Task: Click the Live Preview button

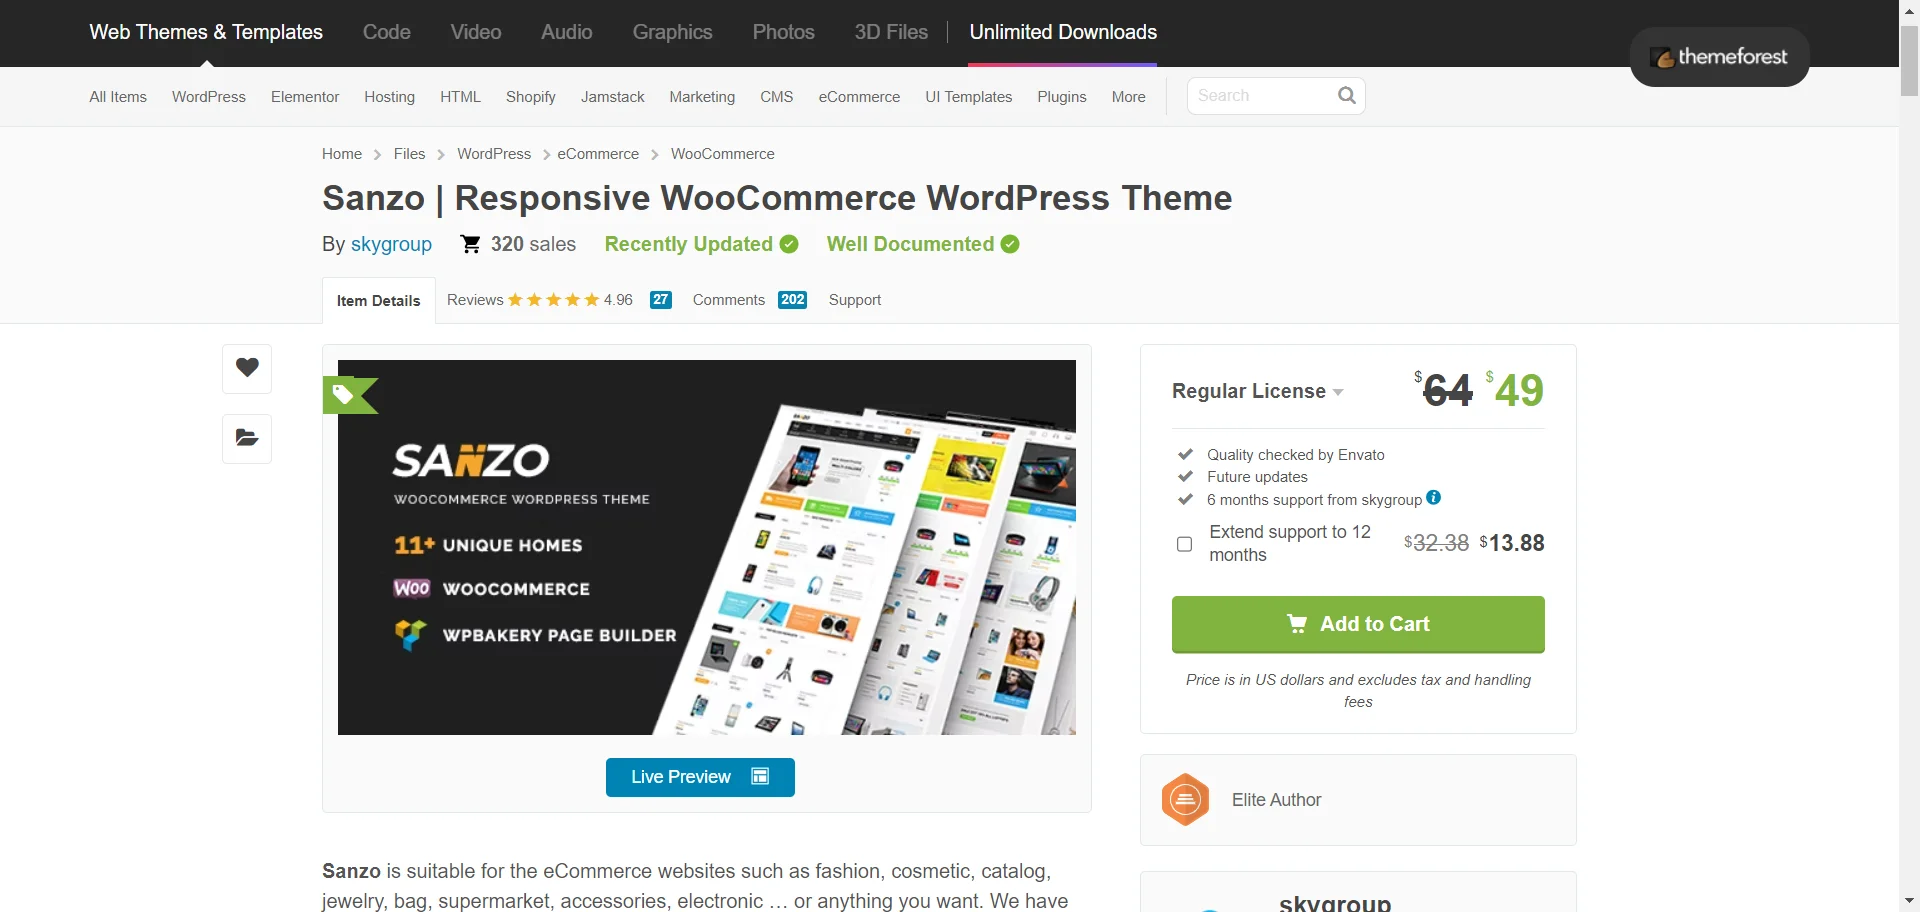Action: (700, 777)
